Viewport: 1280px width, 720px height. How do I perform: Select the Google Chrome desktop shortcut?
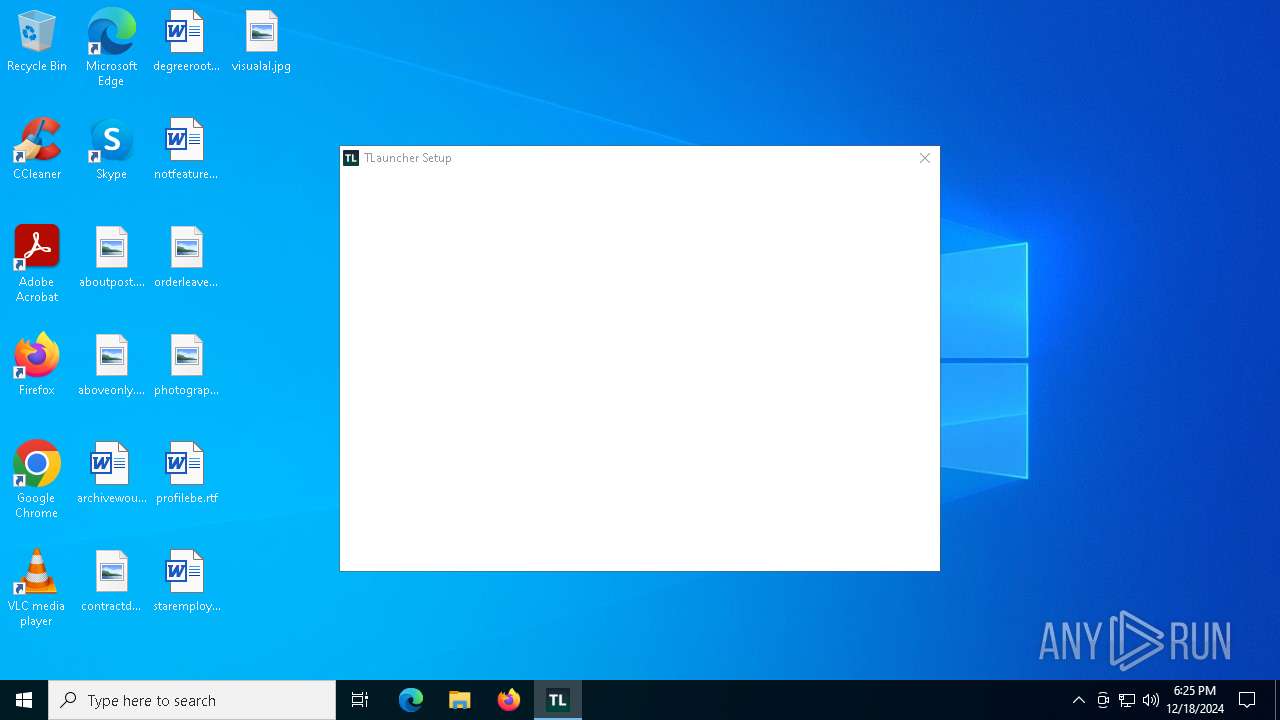37,480
